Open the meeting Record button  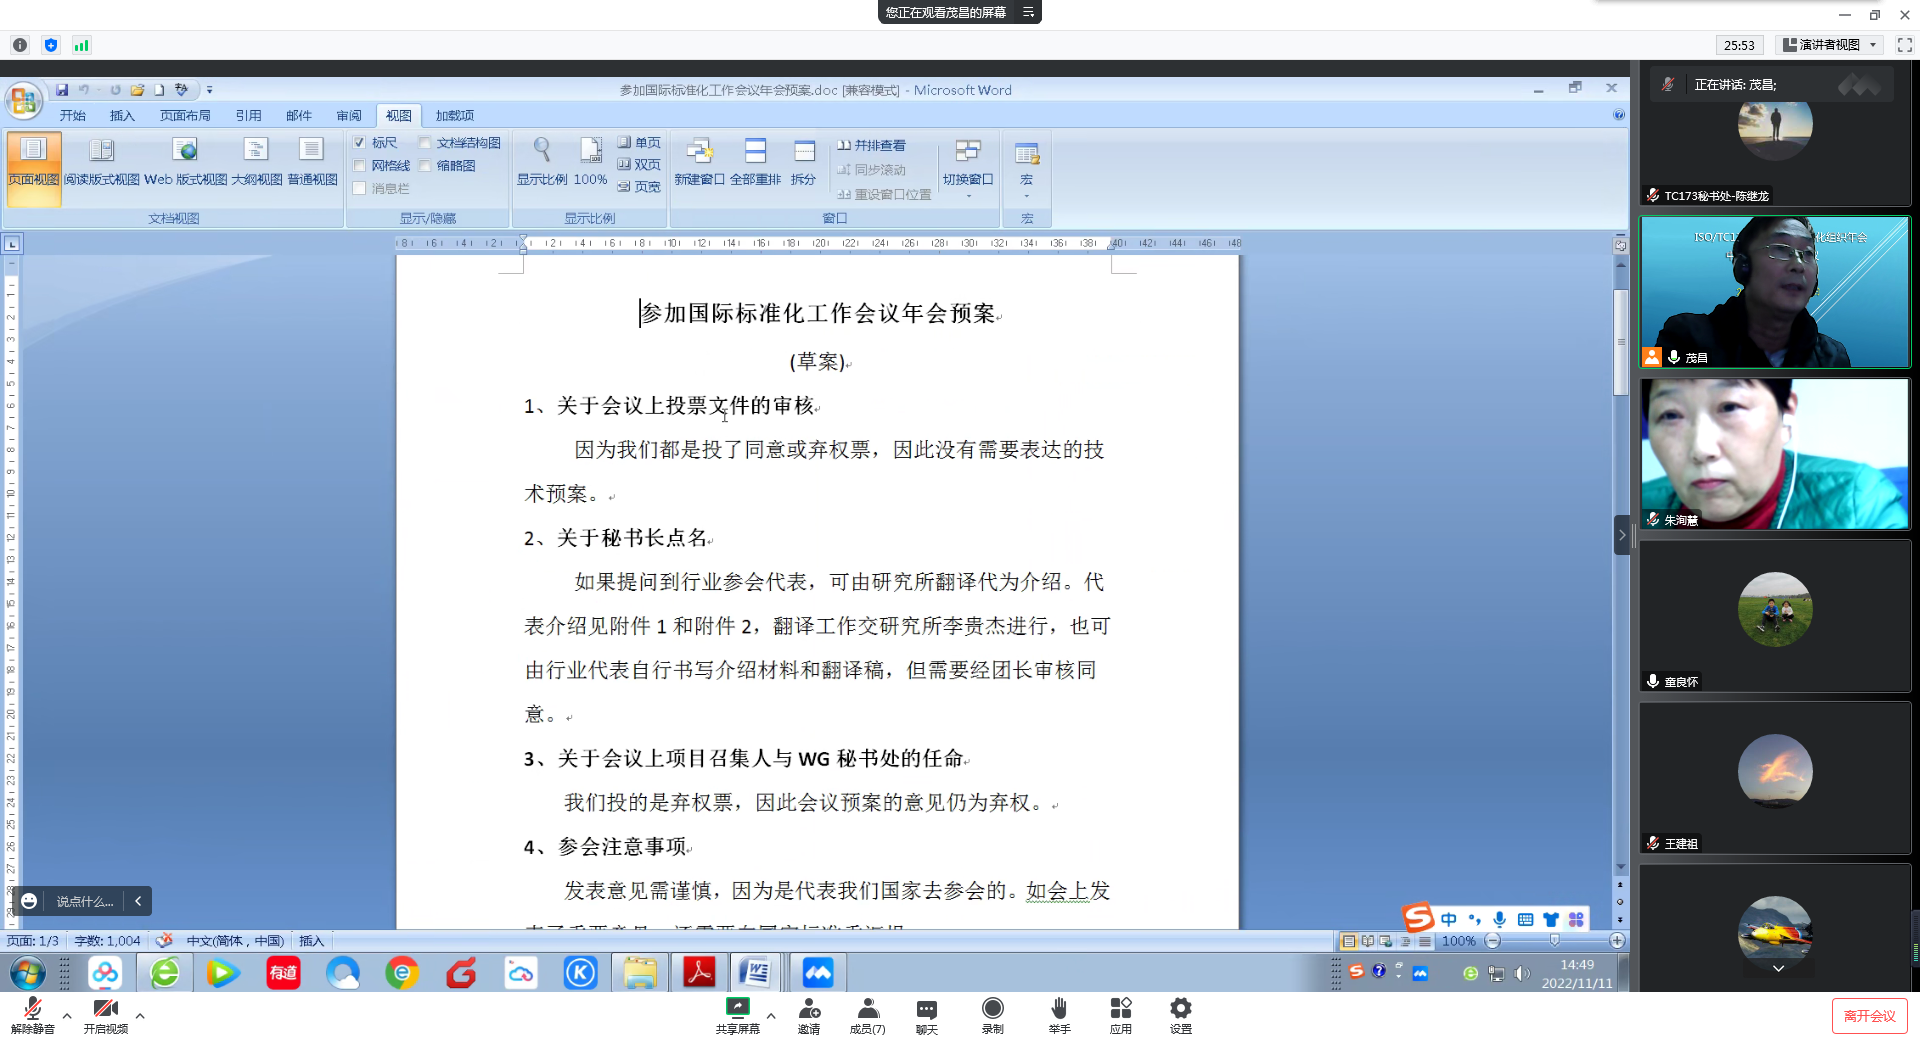[992, 1008]
